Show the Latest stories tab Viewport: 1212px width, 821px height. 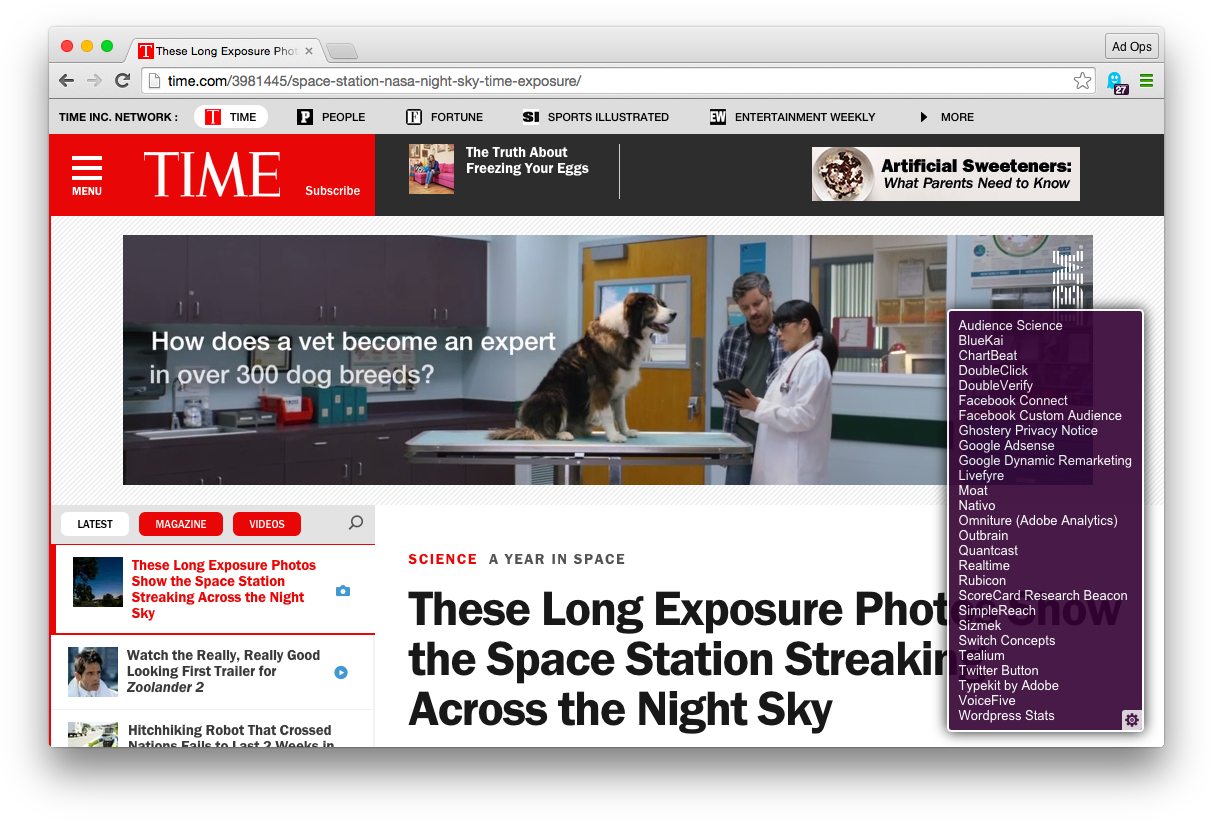(95, 524)
